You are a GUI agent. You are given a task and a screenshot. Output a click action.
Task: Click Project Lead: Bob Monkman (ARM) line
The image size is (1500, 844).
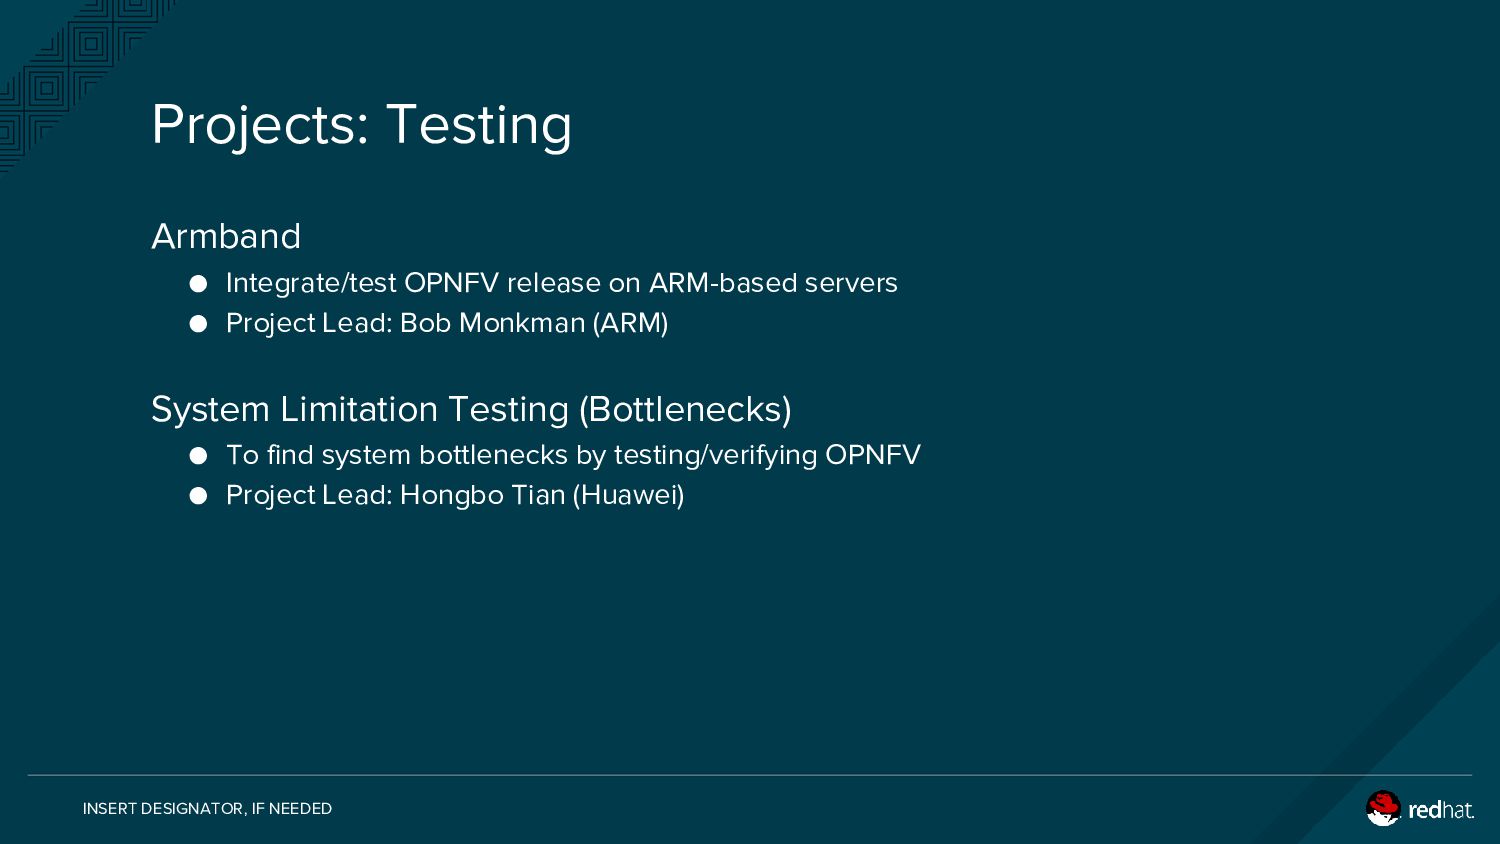447,323
